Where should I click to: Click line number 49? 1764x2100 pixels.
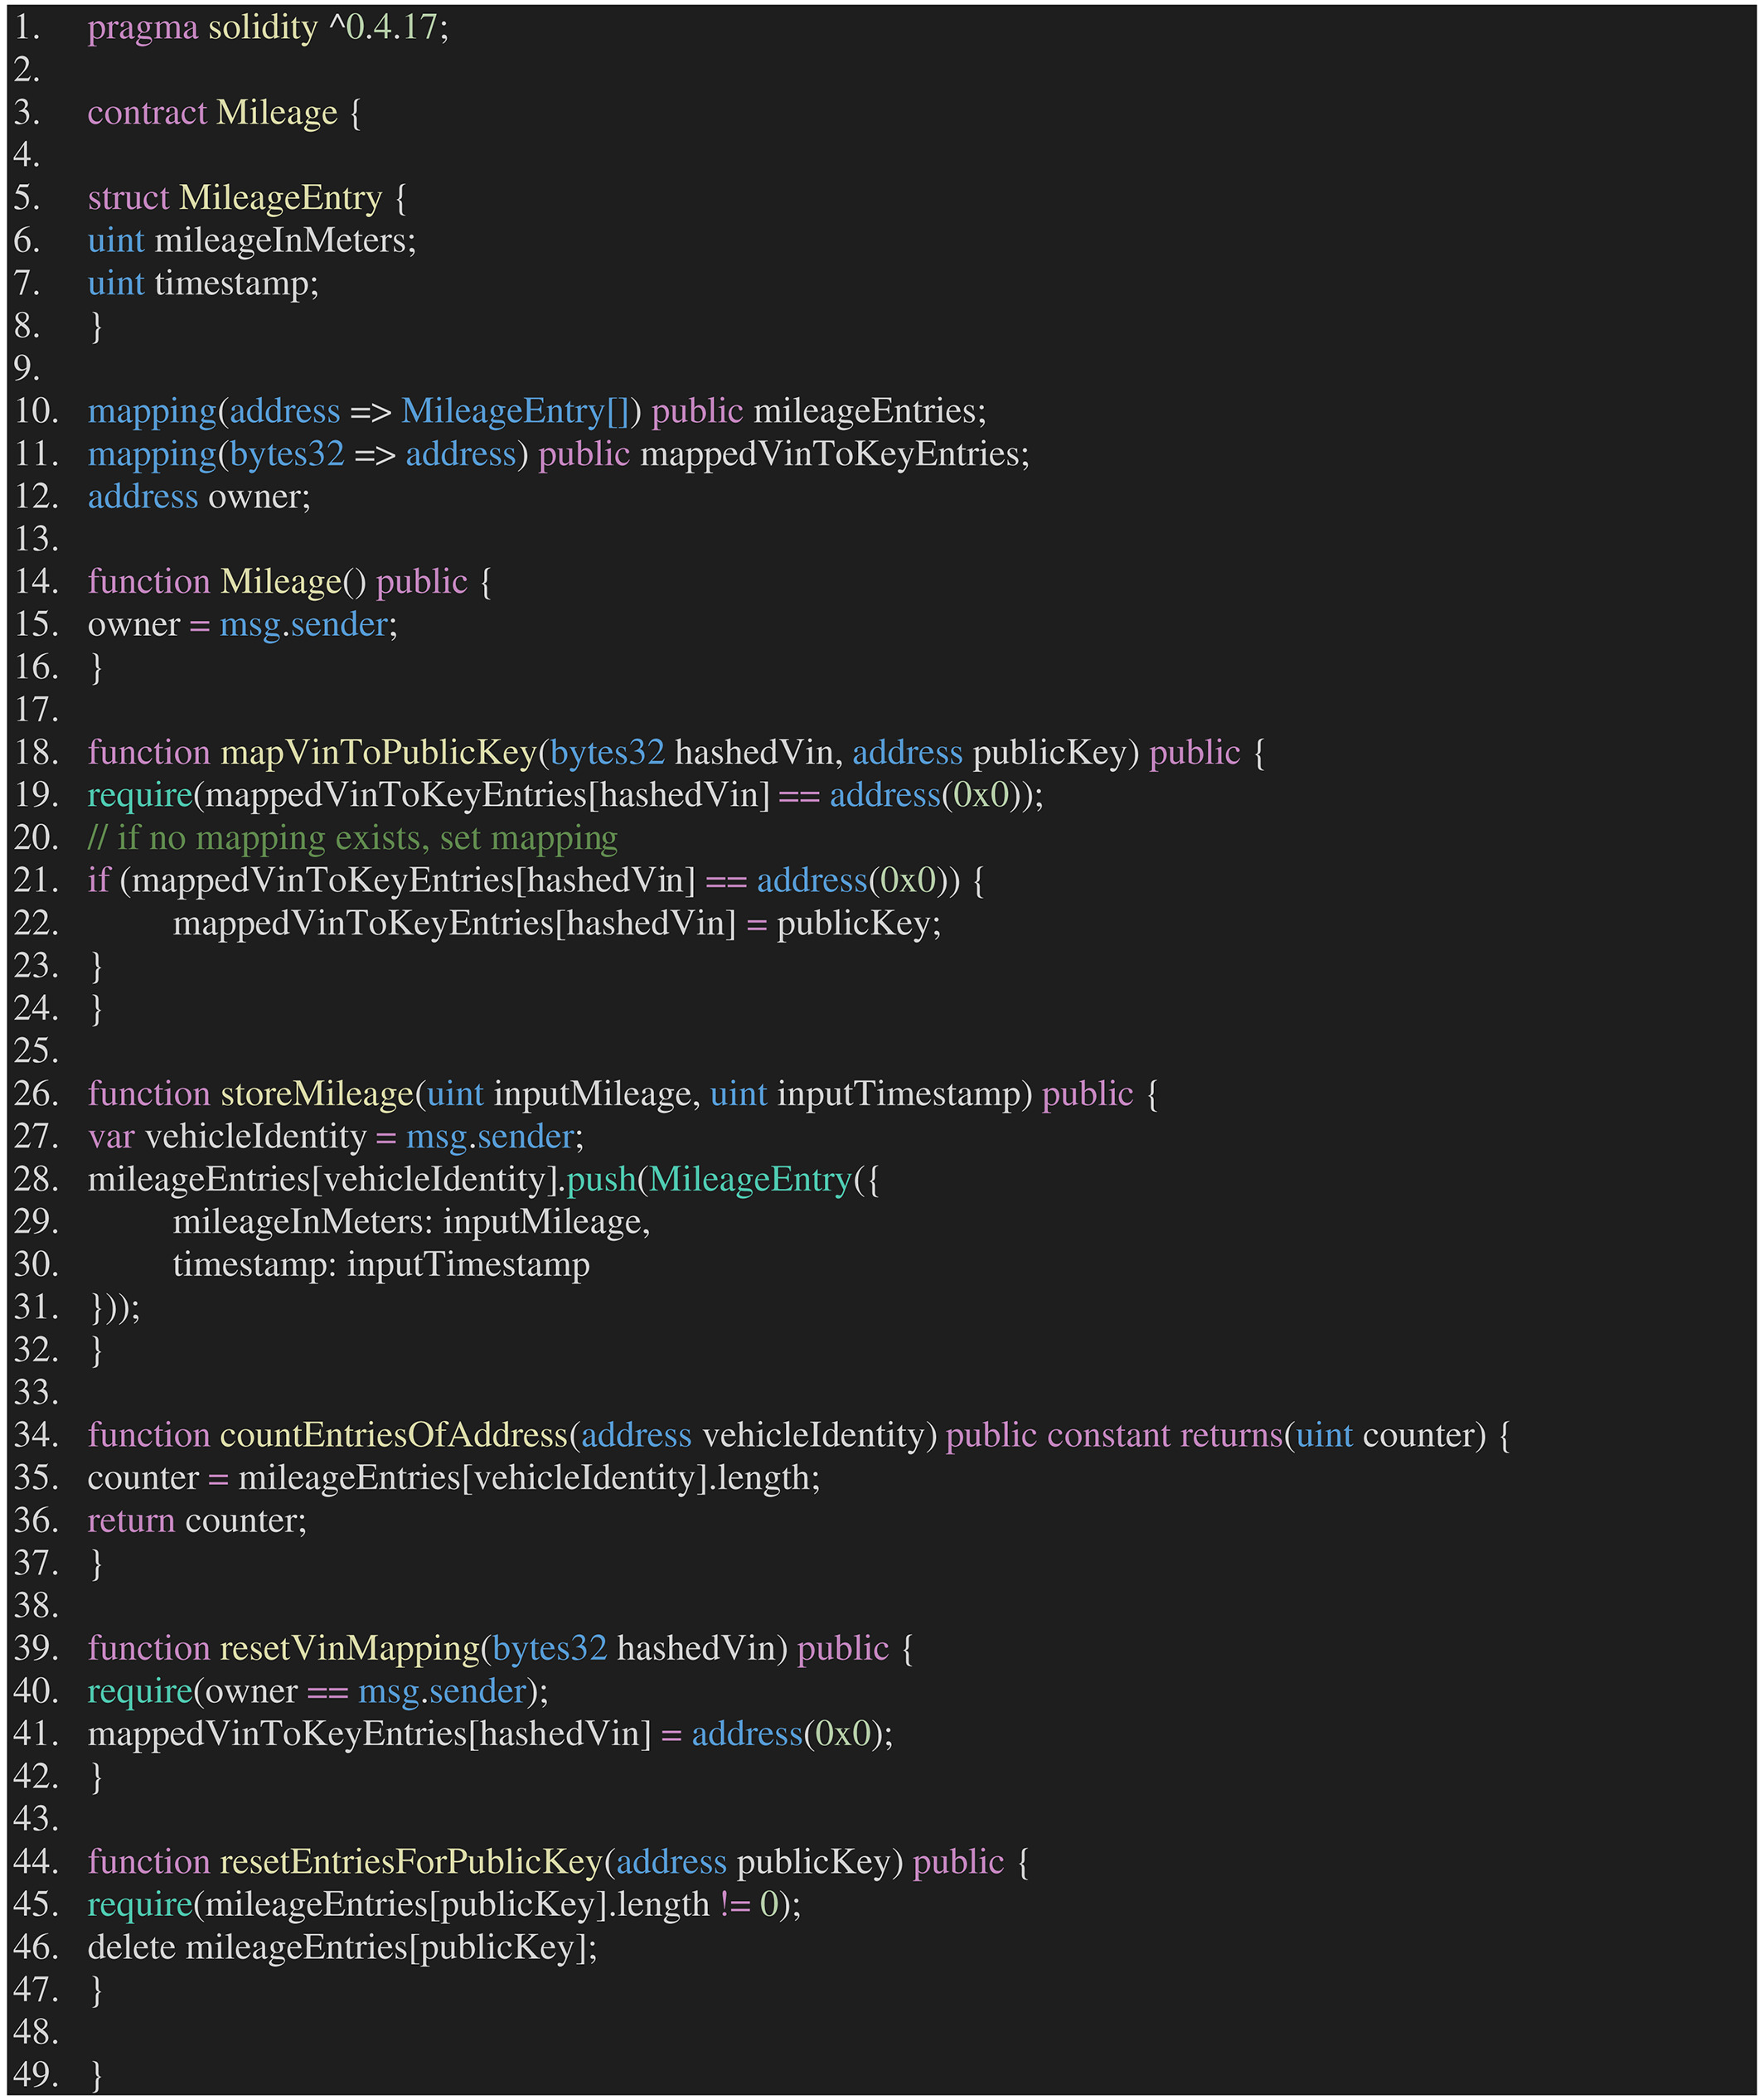(36, 2076)
